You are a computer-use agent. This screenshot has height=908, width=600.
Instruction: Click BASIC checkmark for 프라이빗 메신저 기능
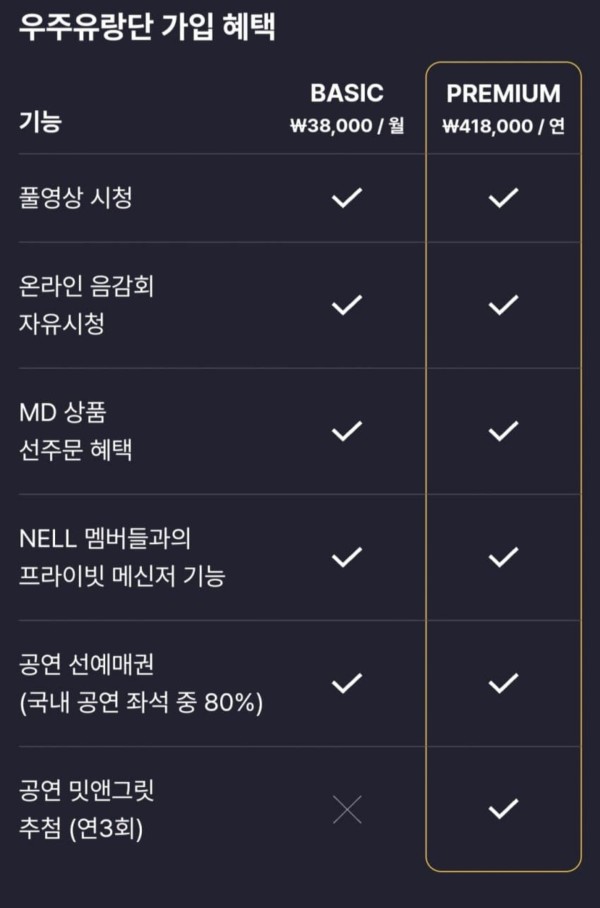point(347,557)
